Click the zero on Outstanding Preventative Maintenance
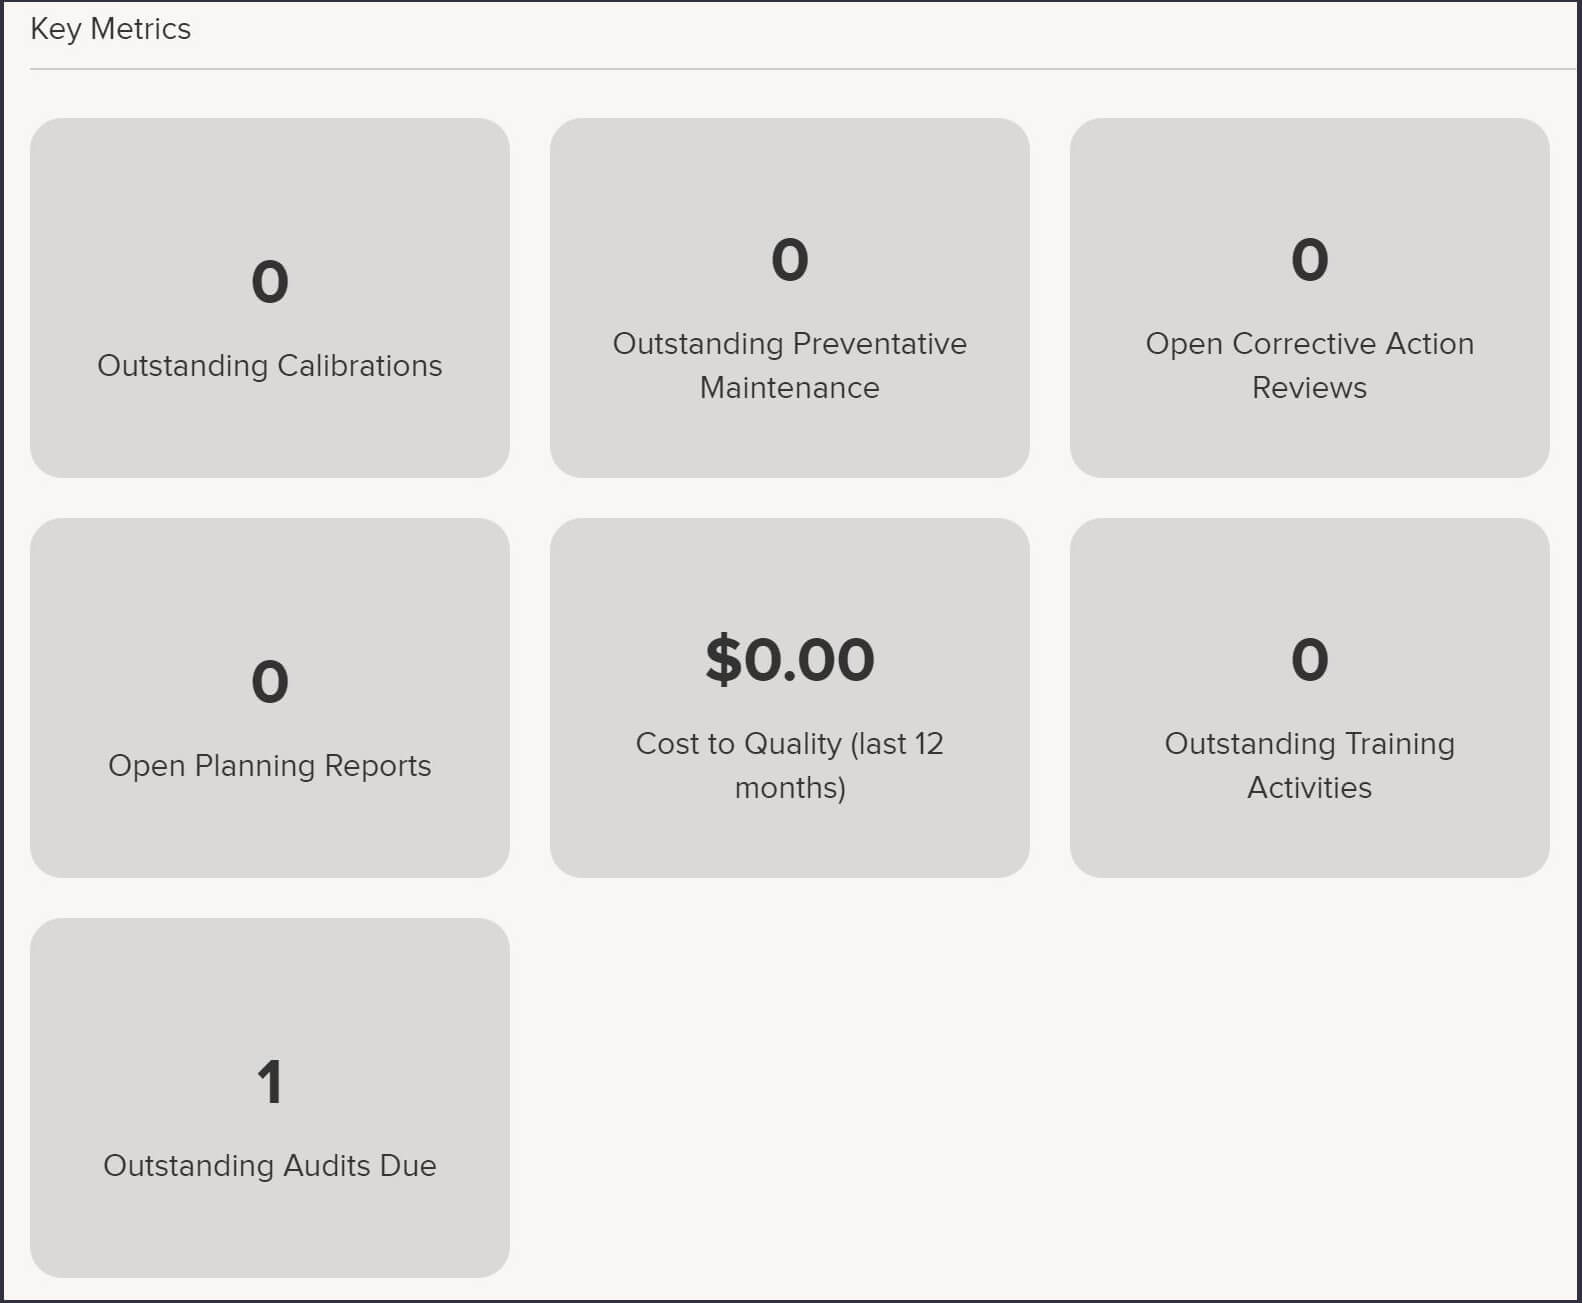Screen dimensions: 1582x1303 click(x=790, y=259)
